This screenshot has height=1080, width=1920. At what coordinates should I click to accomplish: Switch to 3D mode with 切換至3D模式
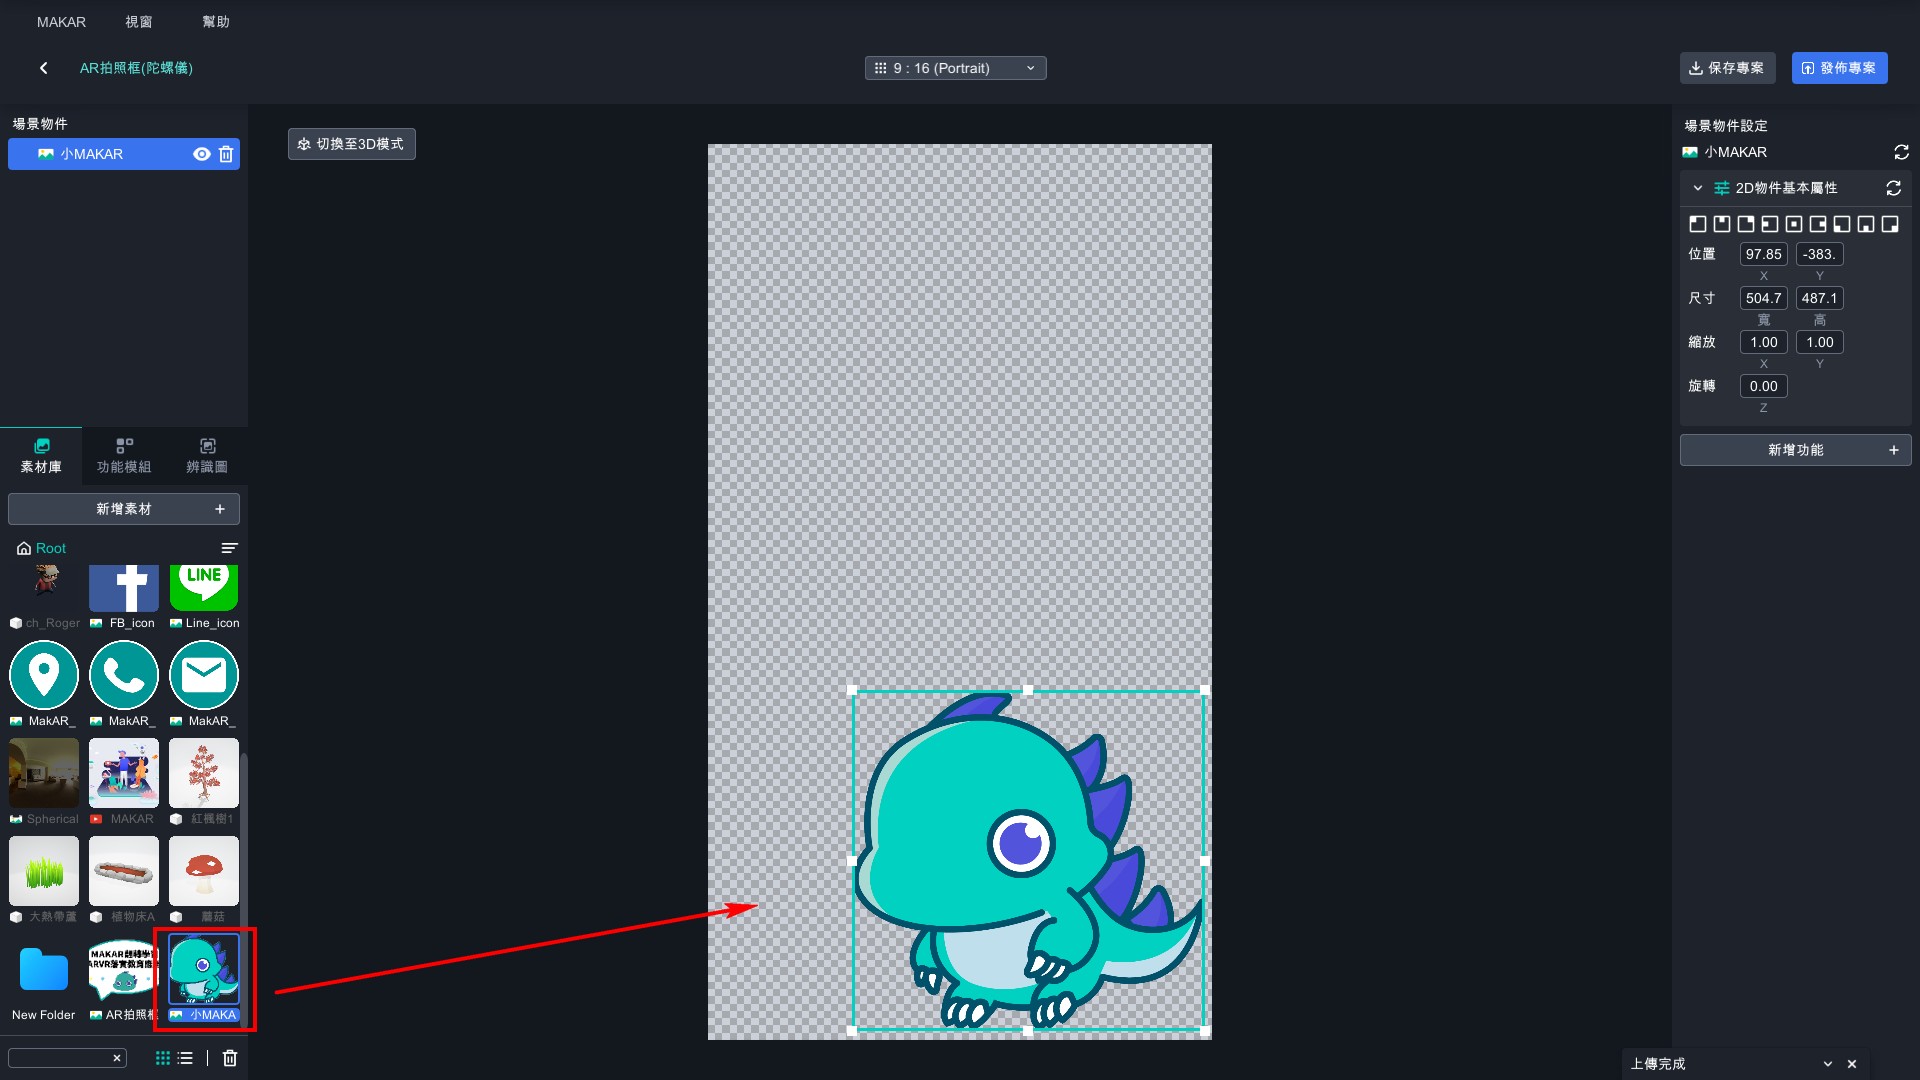[352, 144]
